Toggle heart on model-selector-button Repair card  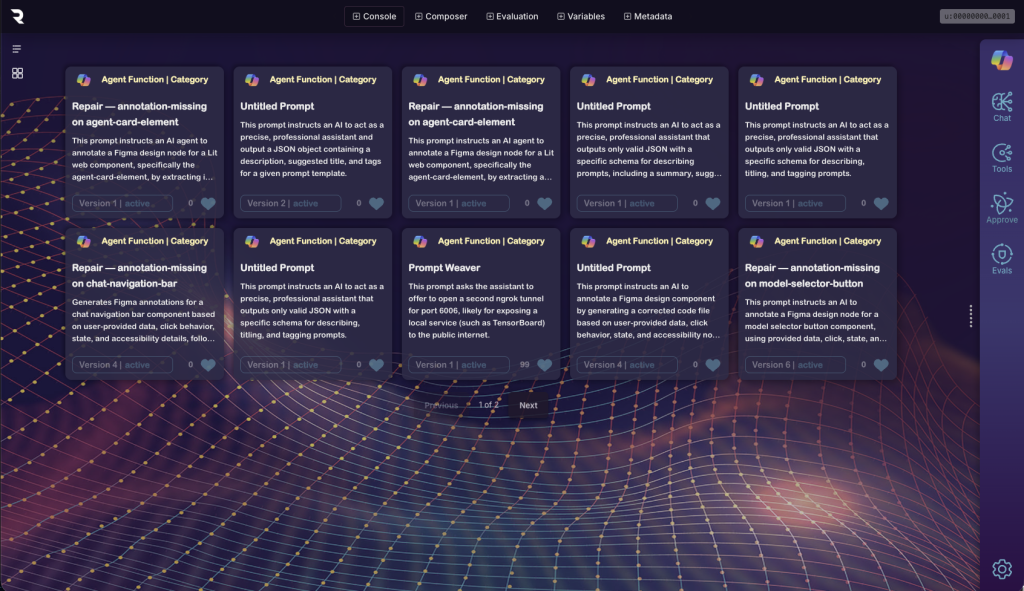(881, 365)
